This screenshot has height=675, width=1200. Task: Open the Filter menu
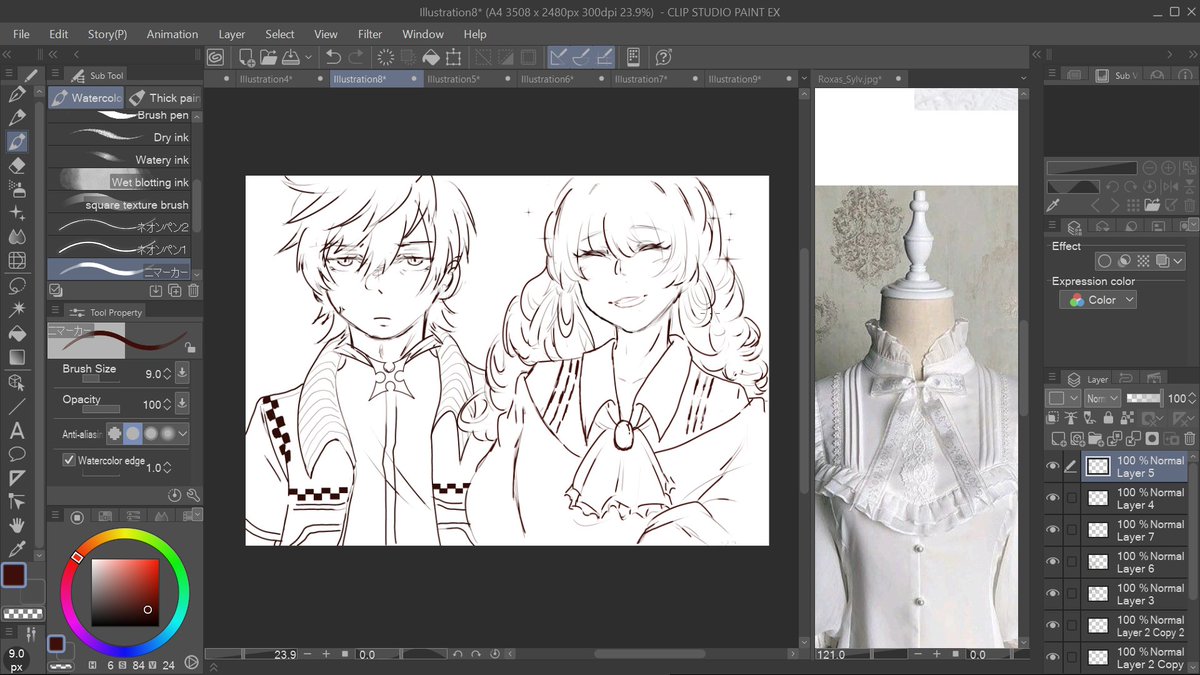[x=370, y=34]
